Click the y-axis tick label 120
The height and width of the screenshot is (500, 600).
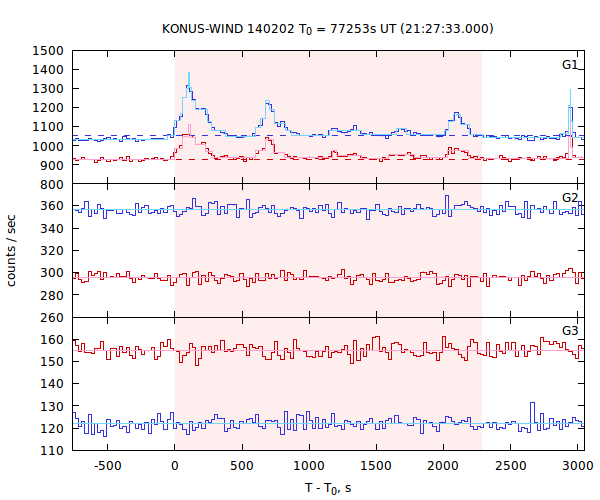coord(52,428)
